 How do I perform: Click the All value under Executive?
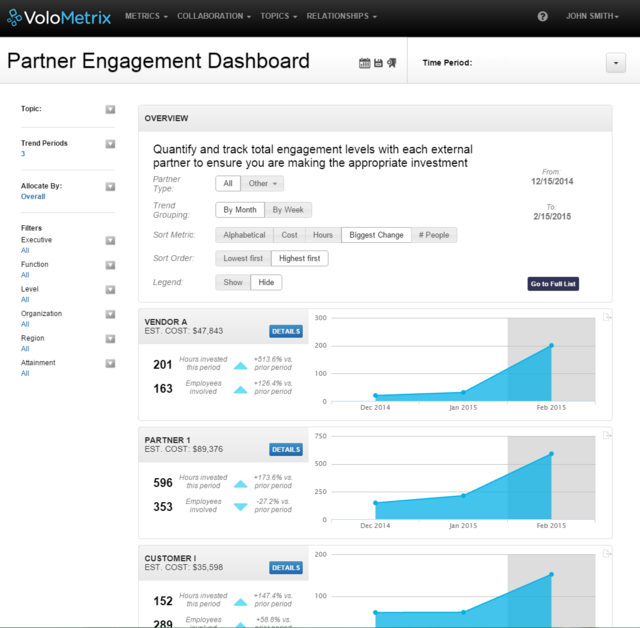[x=25, y=251]
